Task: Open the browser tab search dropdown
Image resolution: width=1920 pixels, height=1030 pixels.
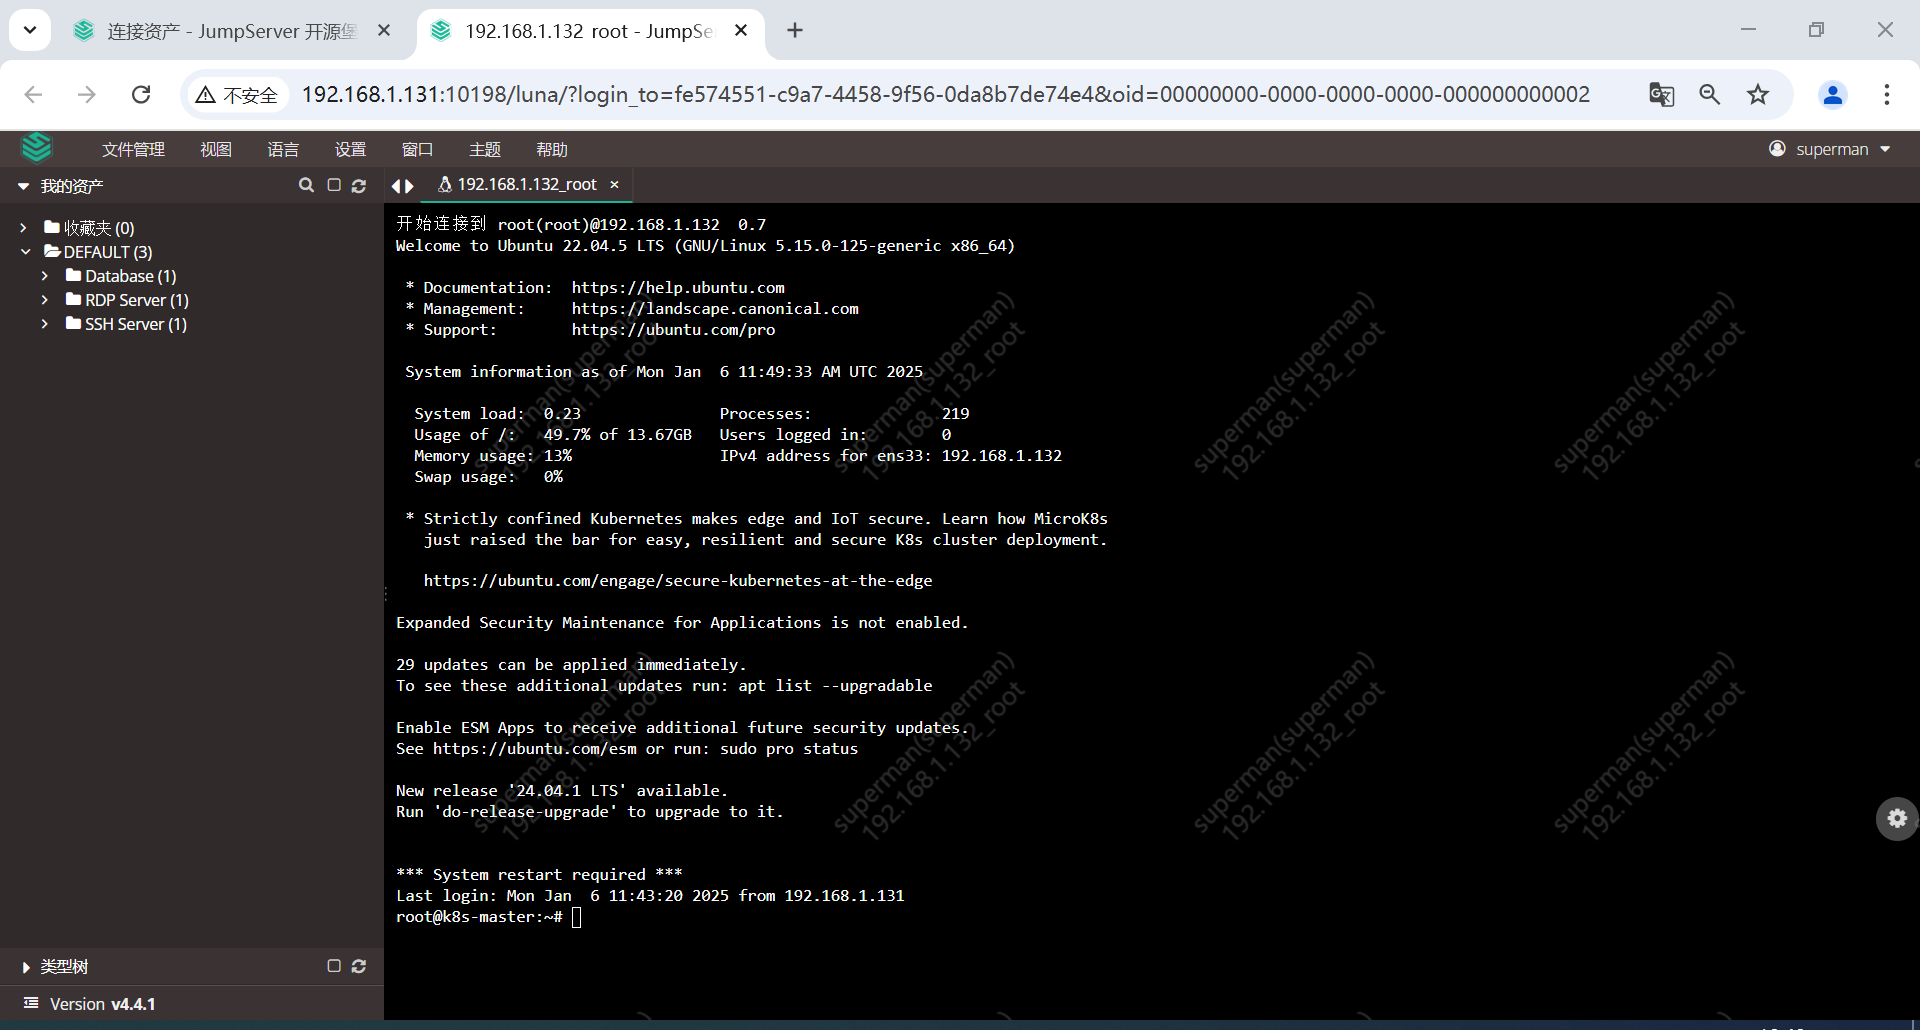Action: pyautogui.click(x=30, y=30)
